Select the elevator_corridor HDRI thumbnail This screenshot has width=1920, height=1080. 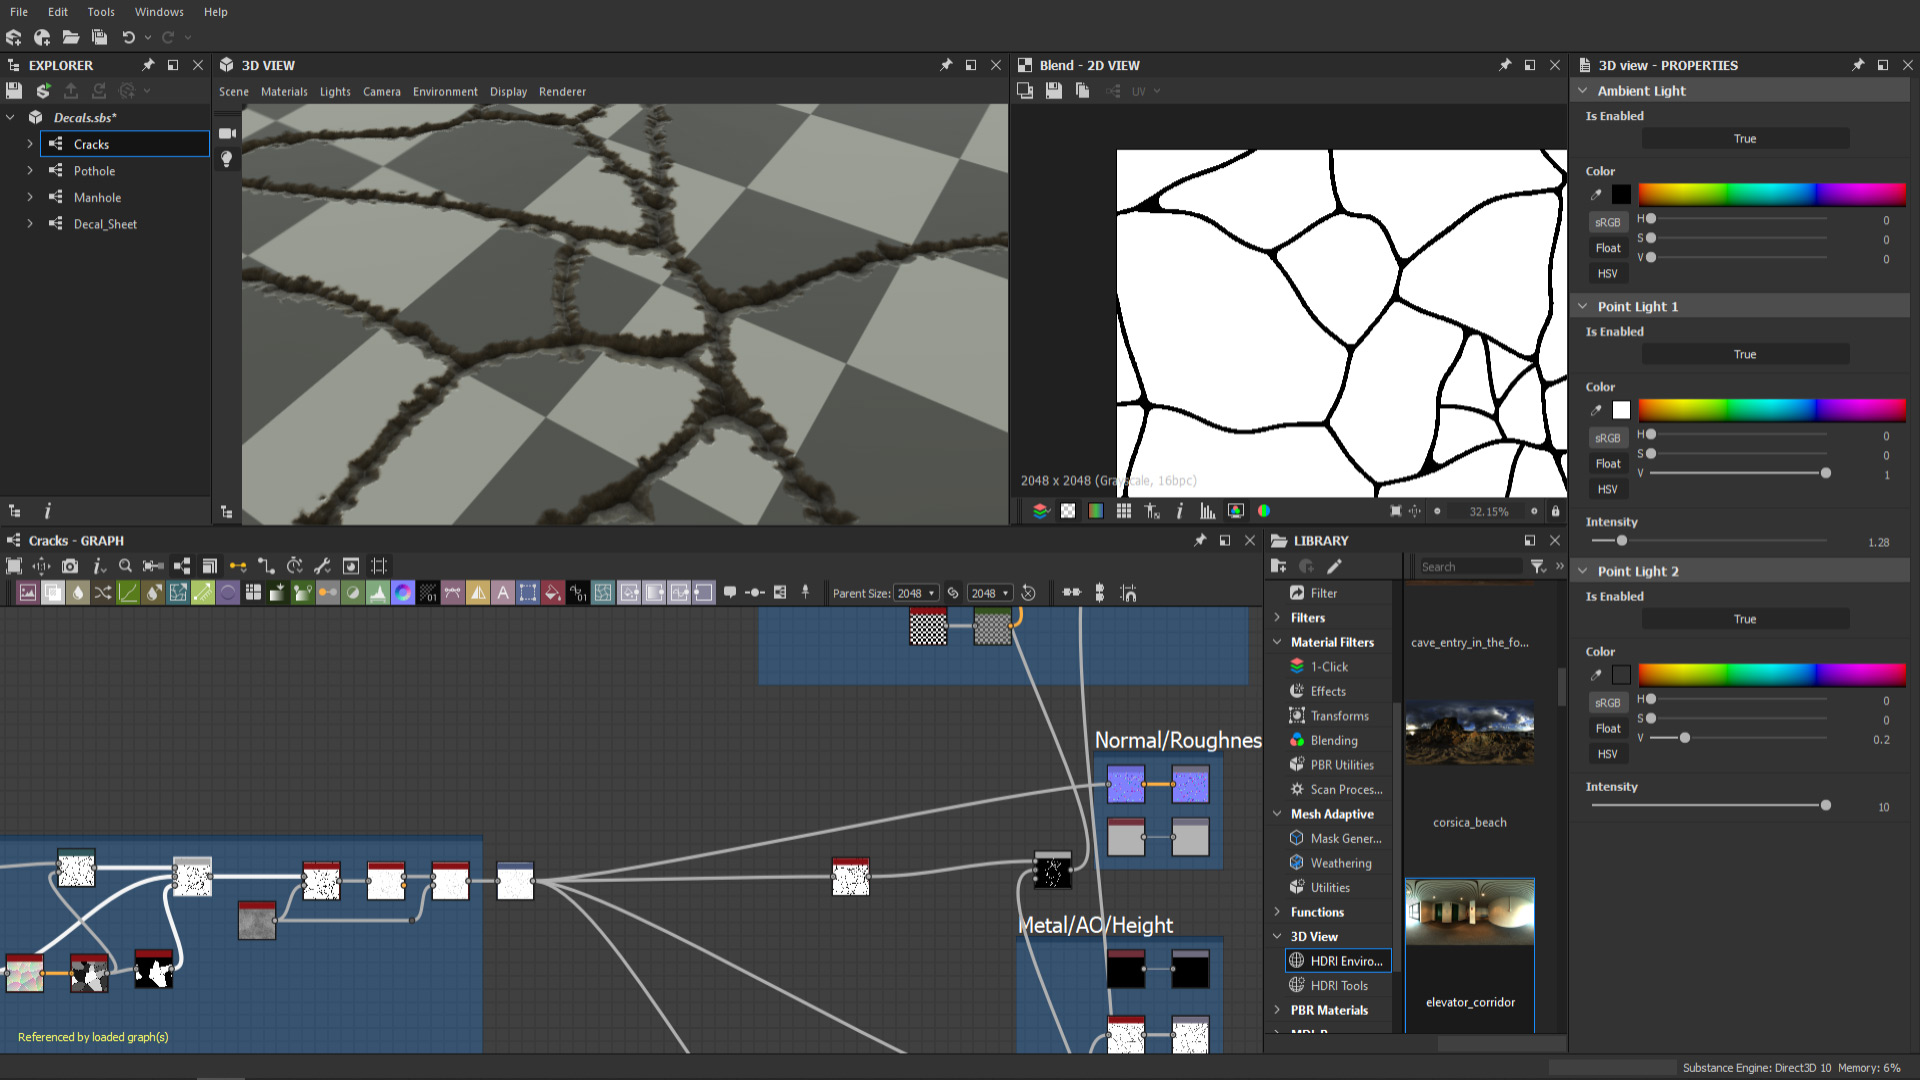tap(1470, 912)
